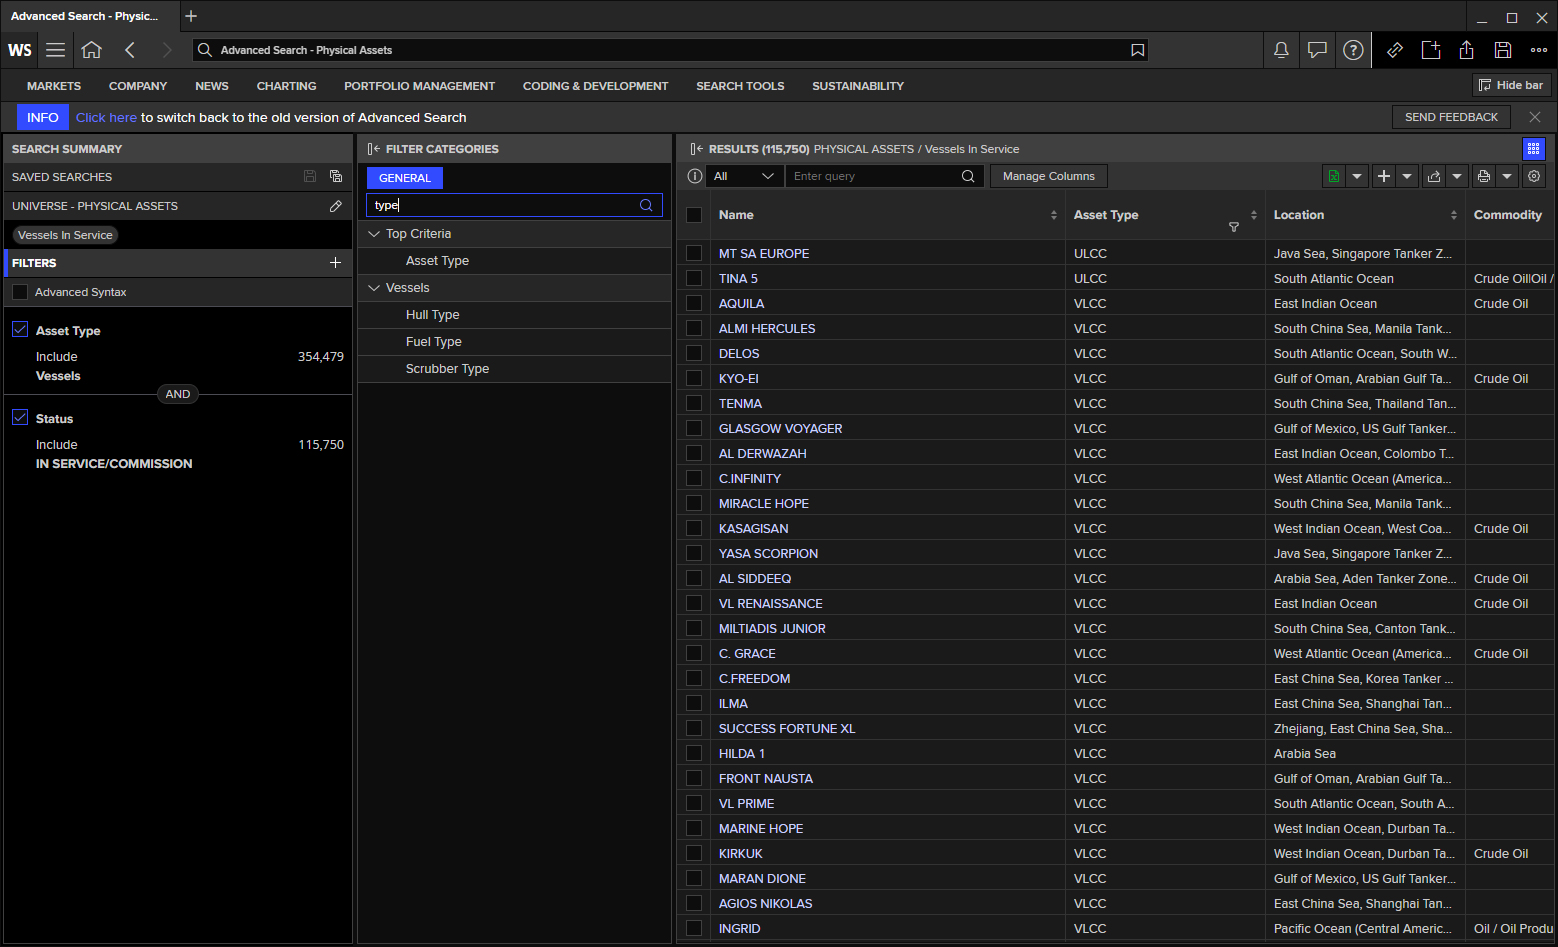Open results settings gear icon
This screenshot has height=947, width=1558.
pyautogui.click(x=1534, y=176)
